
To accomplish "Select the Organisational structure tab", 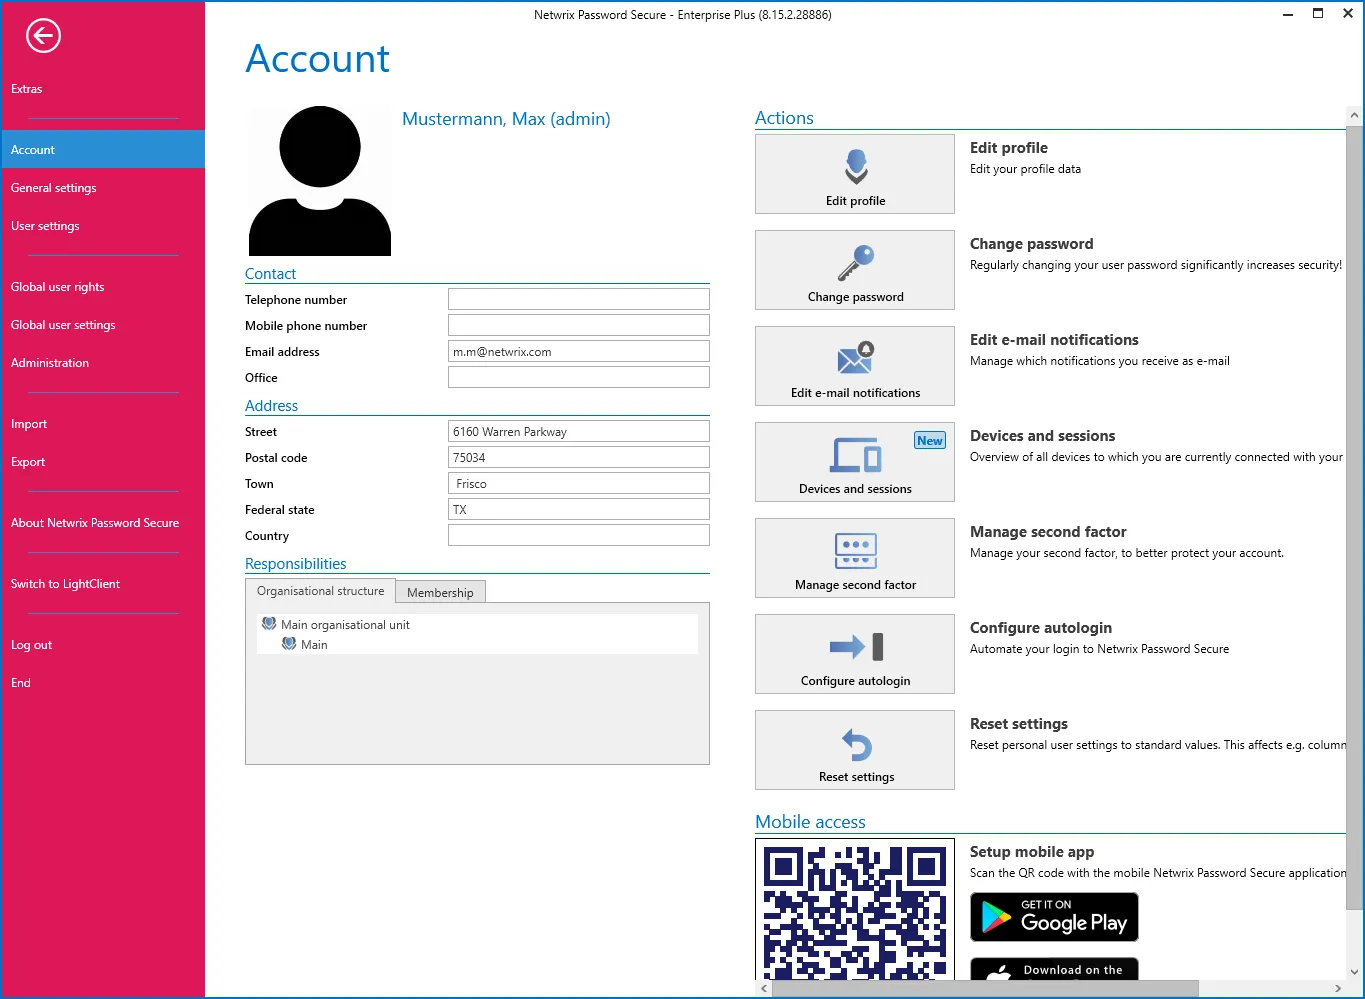I will coord(320,591).
